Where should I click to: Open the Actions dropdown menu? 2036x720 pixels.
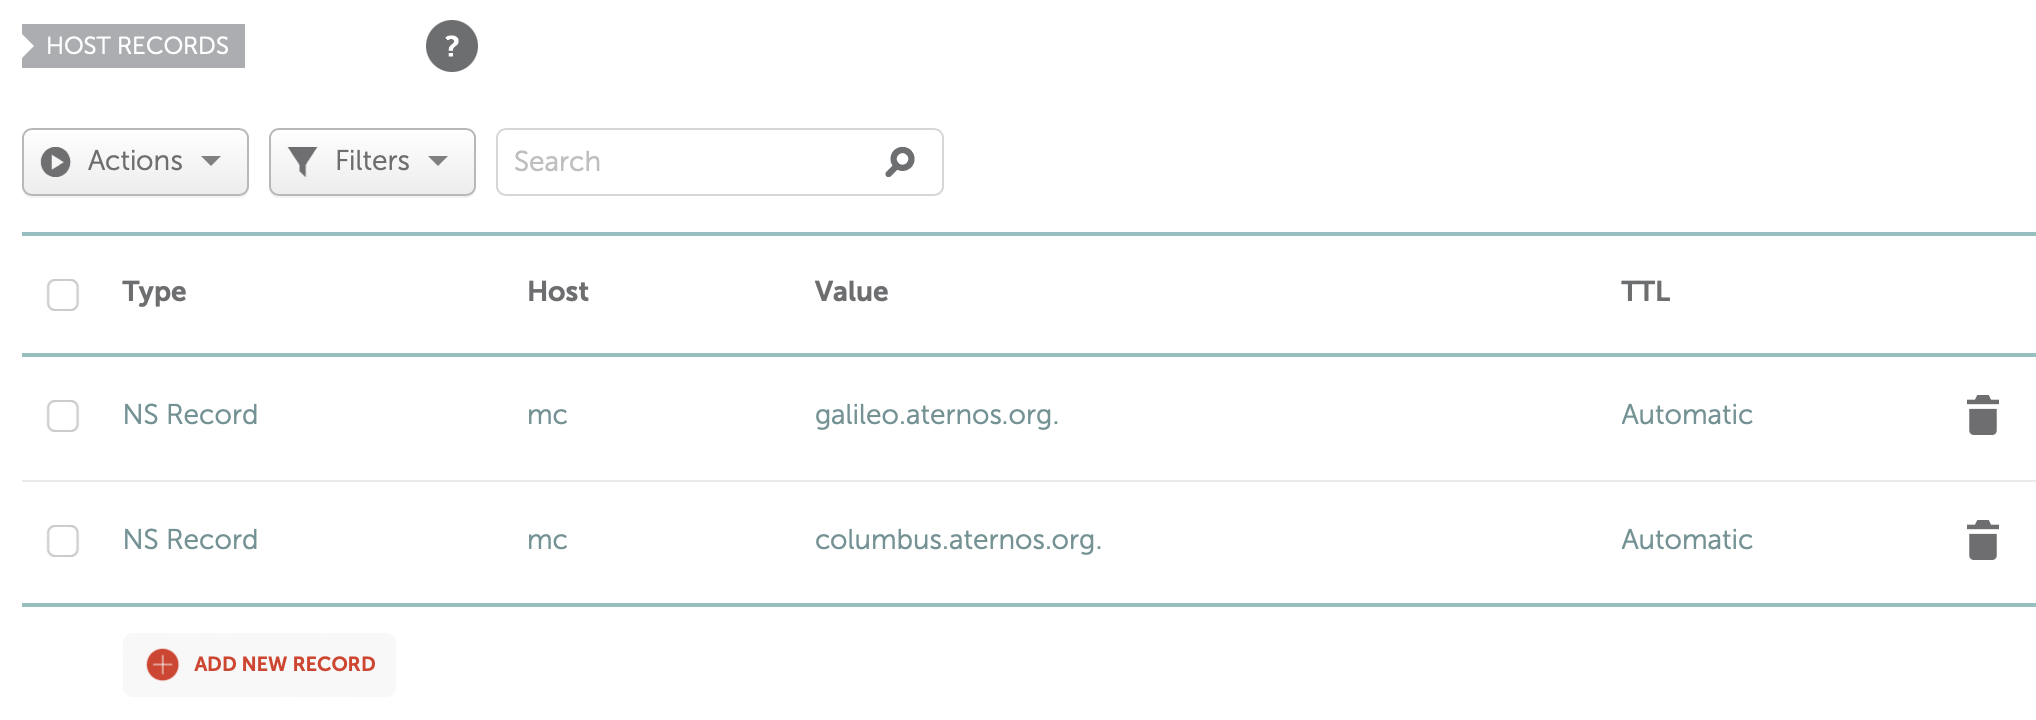coord(135,161)
